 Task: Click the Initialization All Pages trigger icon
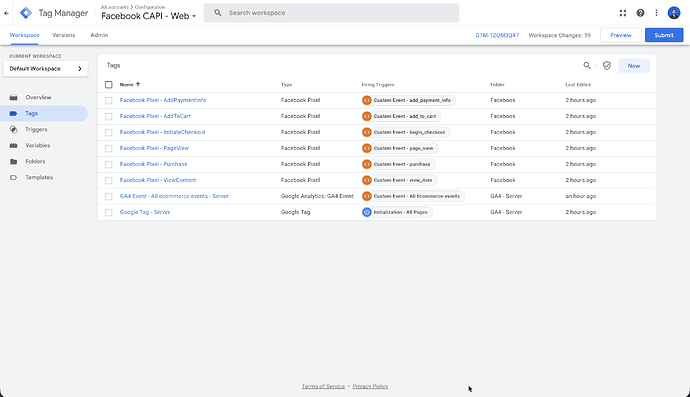point(367,212)
